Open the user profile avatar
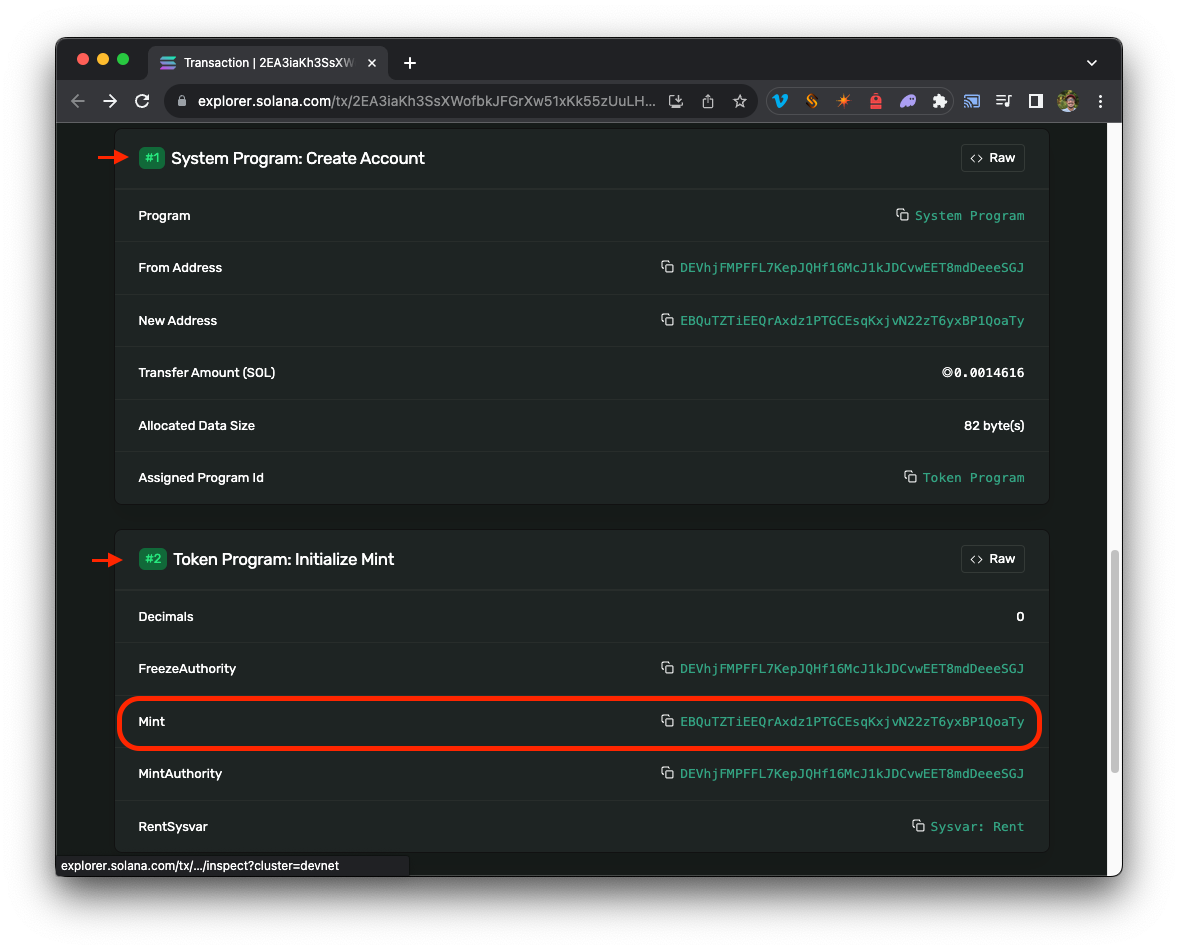 coord(1068,101)
